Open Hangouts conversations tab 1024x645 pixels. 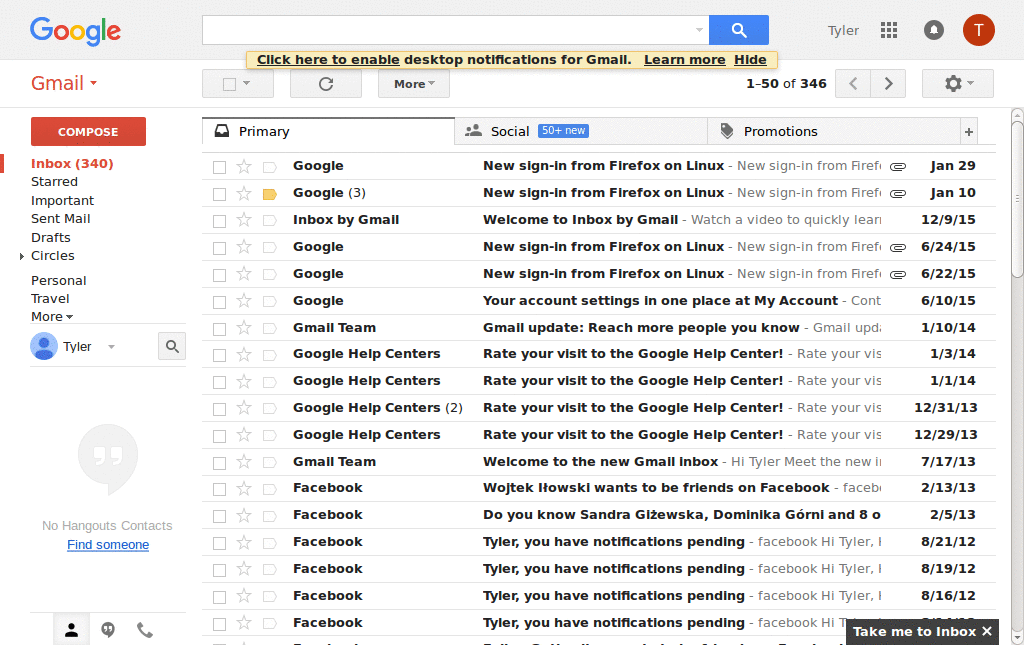coord(108,630)
